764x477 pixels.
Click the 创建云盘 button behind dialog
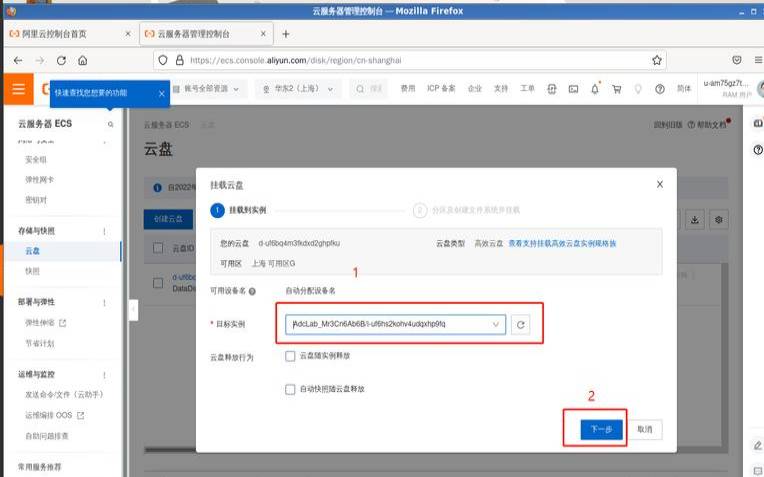pyautogui.click(x=169, y=219)
